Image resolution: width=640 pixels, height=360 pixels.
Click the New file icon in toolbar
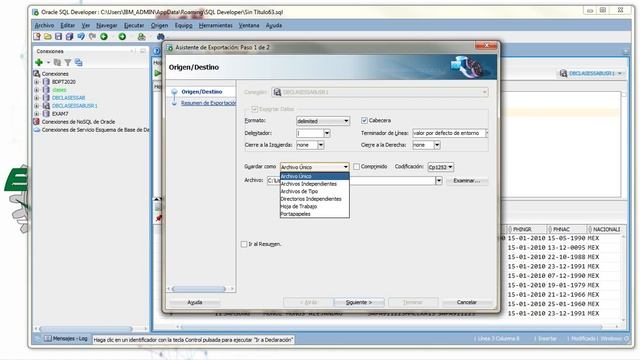pos(37,37)
